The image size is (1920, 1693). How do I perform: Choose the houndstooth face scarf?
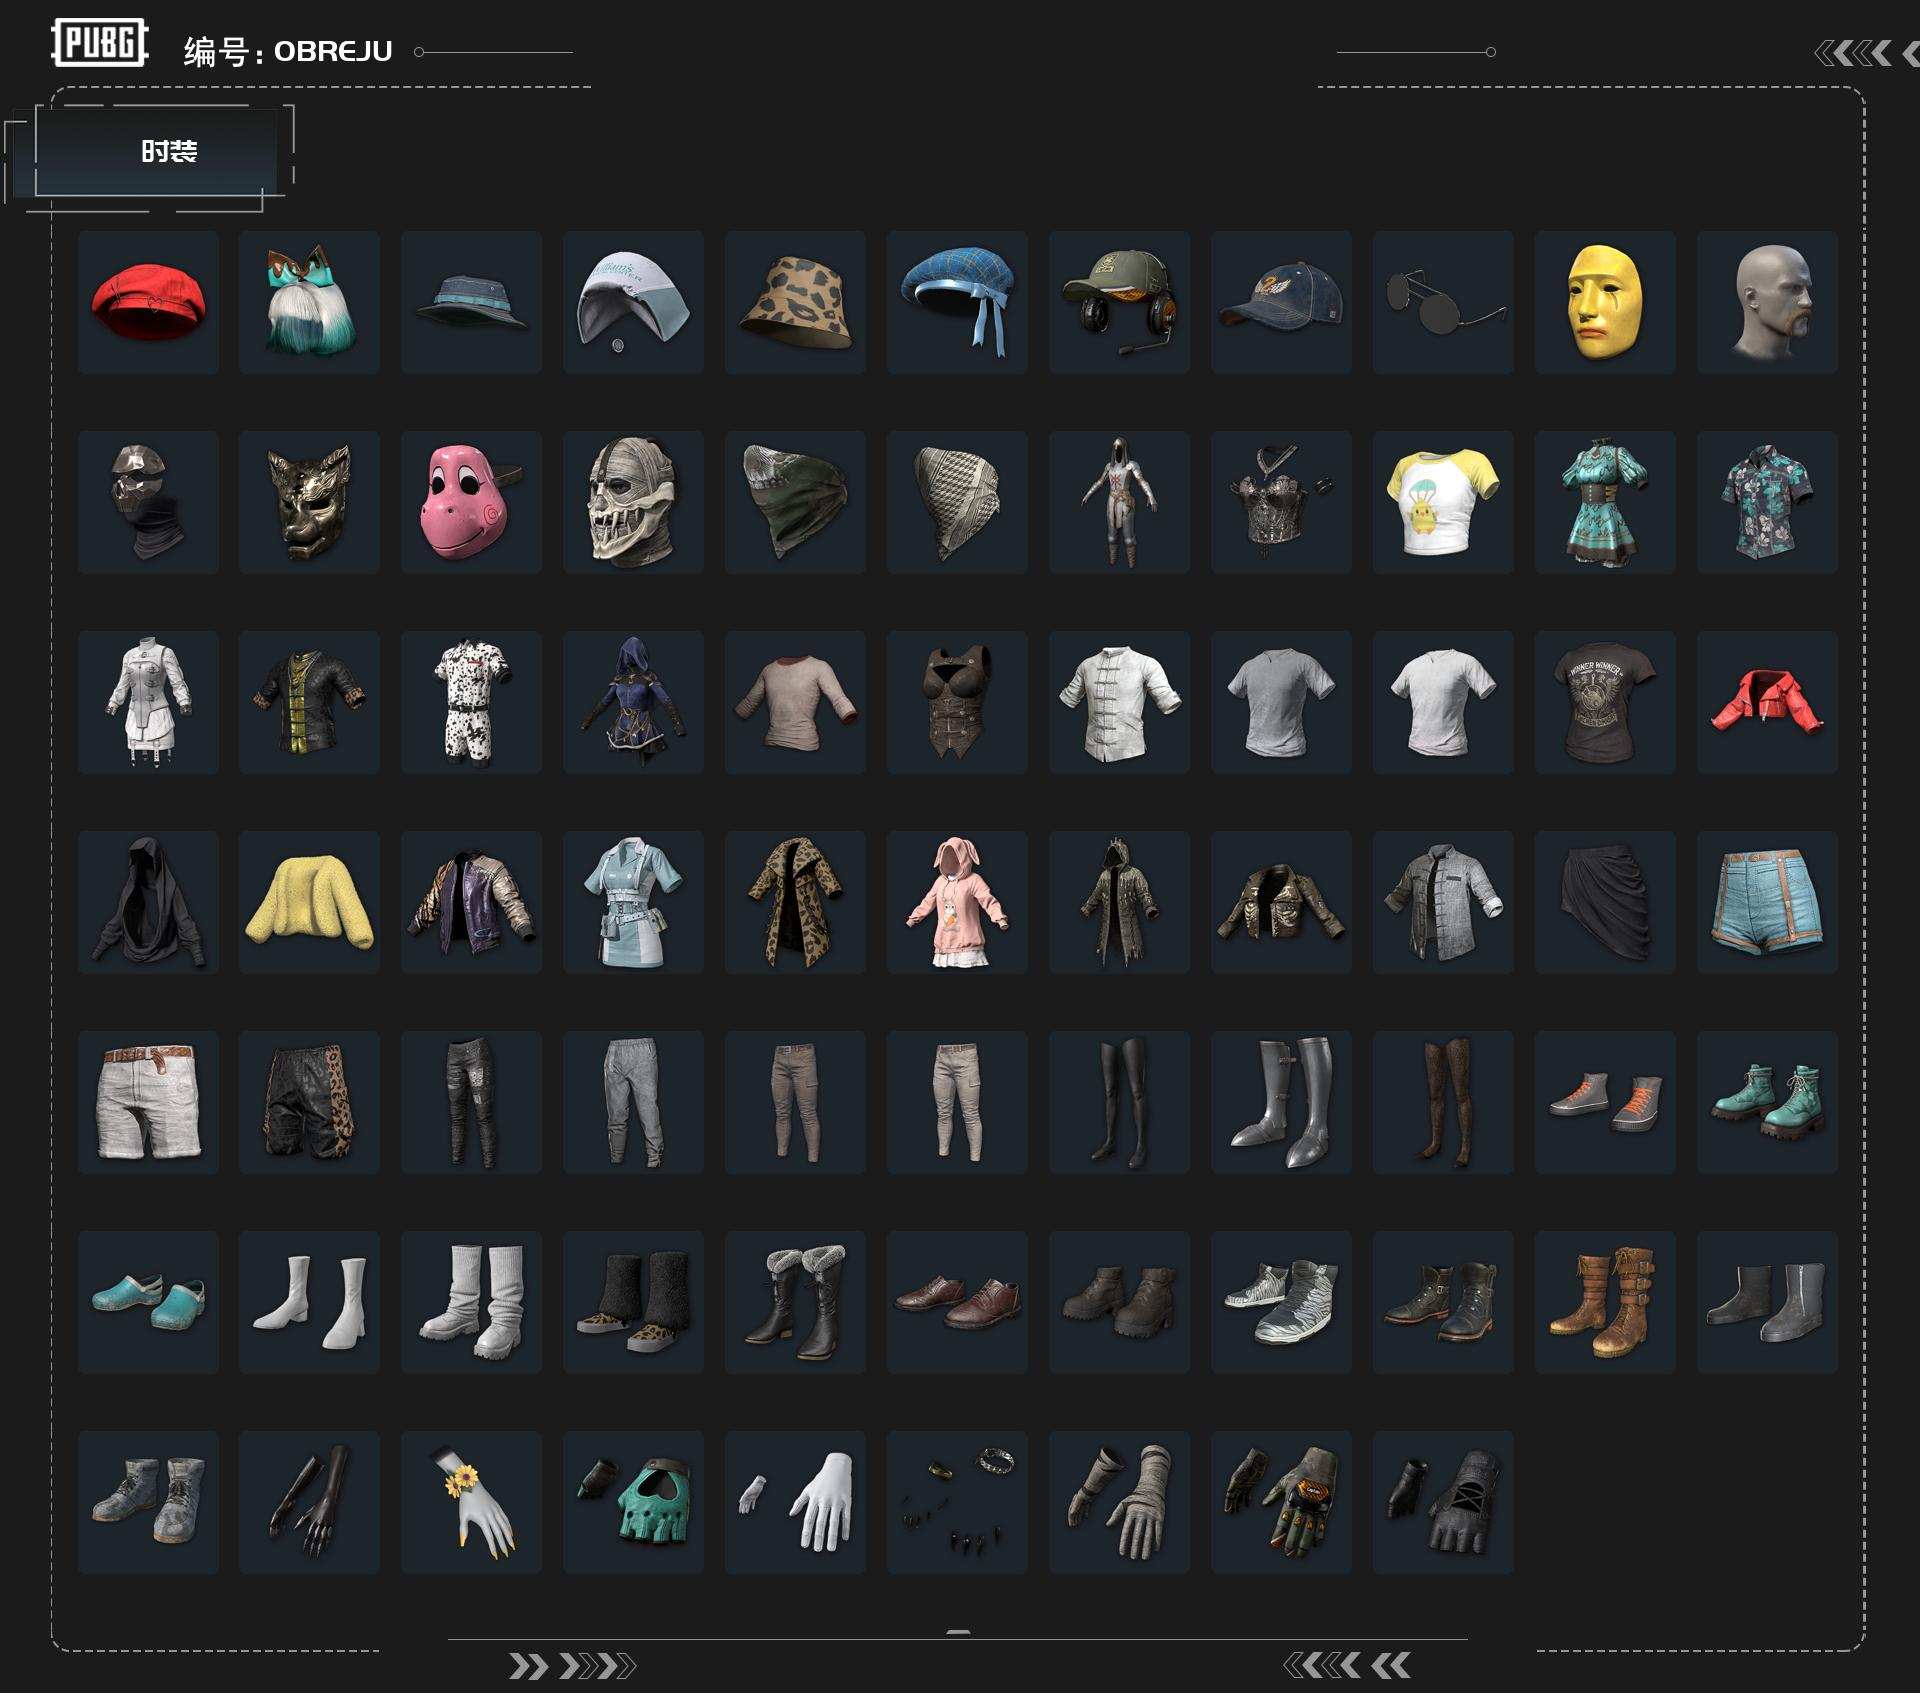pos(957,502)
